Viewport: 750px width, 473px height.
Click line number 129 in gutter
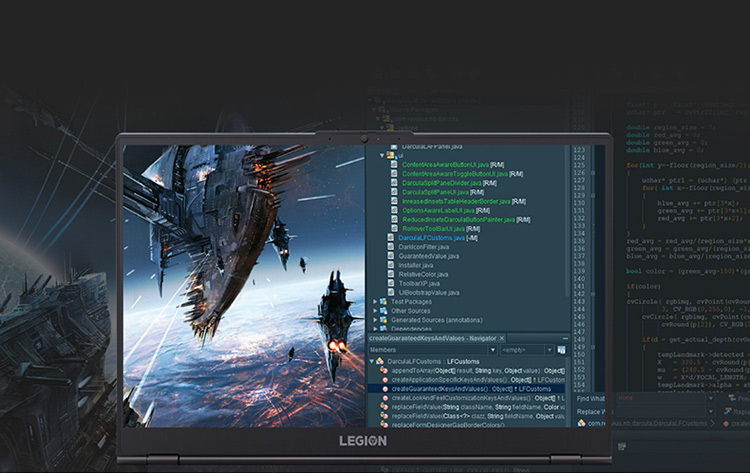tap(579, 195)
